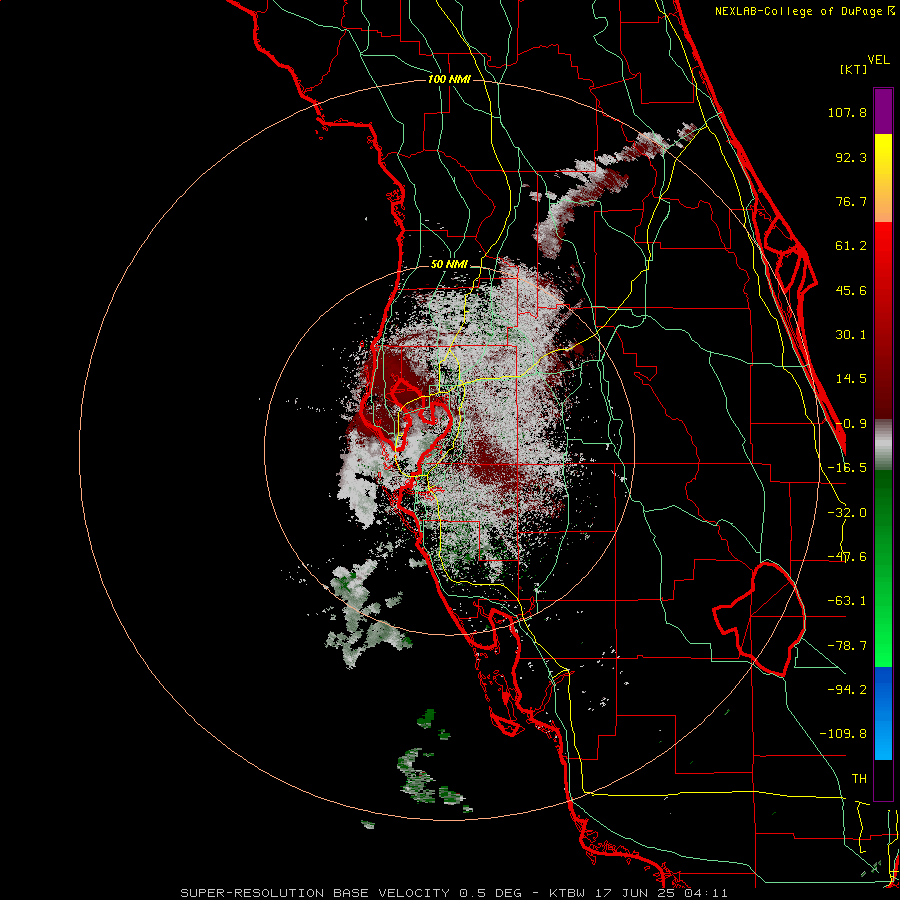Viewport: 900px width, 900px height.
Task: Click the -78.7 value on the velocity scale
Action: point(847,646)
